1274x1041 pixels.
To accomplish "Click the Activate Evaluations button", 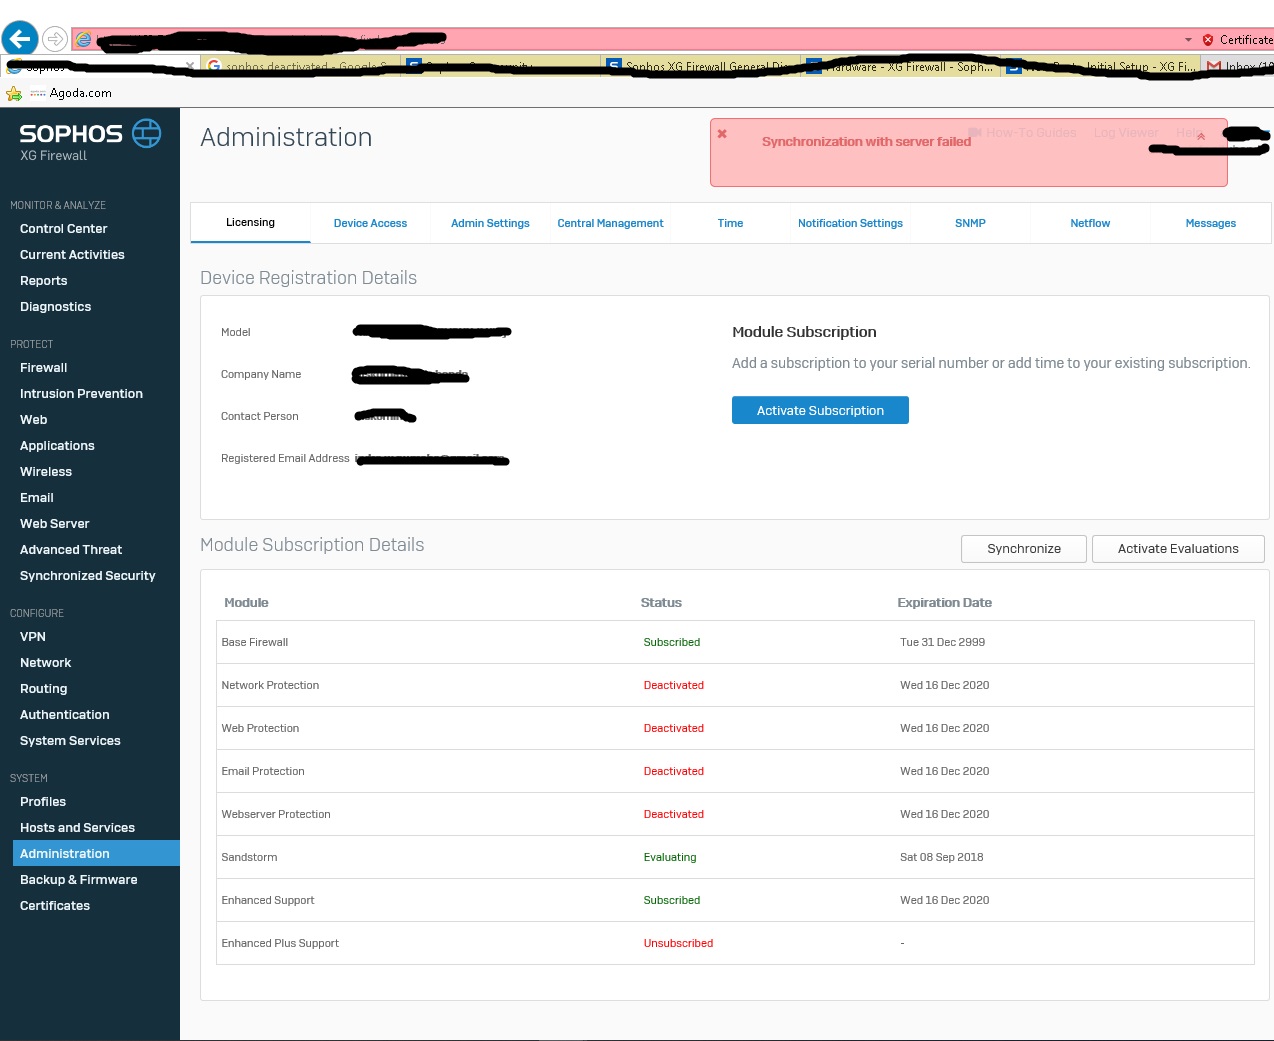I will pos(1177,549).
